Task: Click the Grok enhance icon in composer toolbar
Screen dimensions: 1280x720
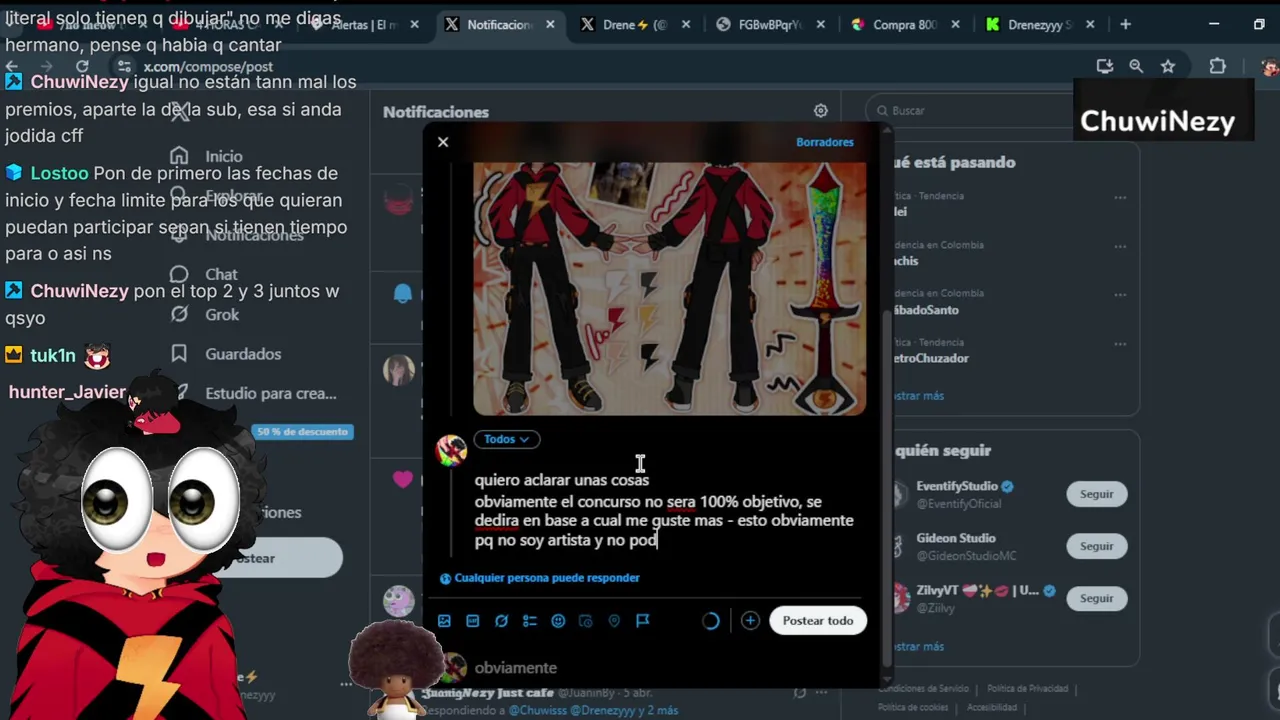Action: 501,621
